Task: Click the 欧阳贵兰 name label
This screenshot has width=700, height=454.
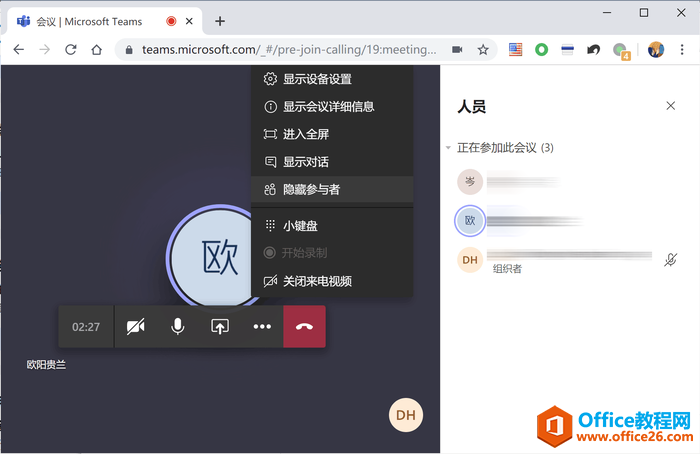Action: tap(46, 365)
